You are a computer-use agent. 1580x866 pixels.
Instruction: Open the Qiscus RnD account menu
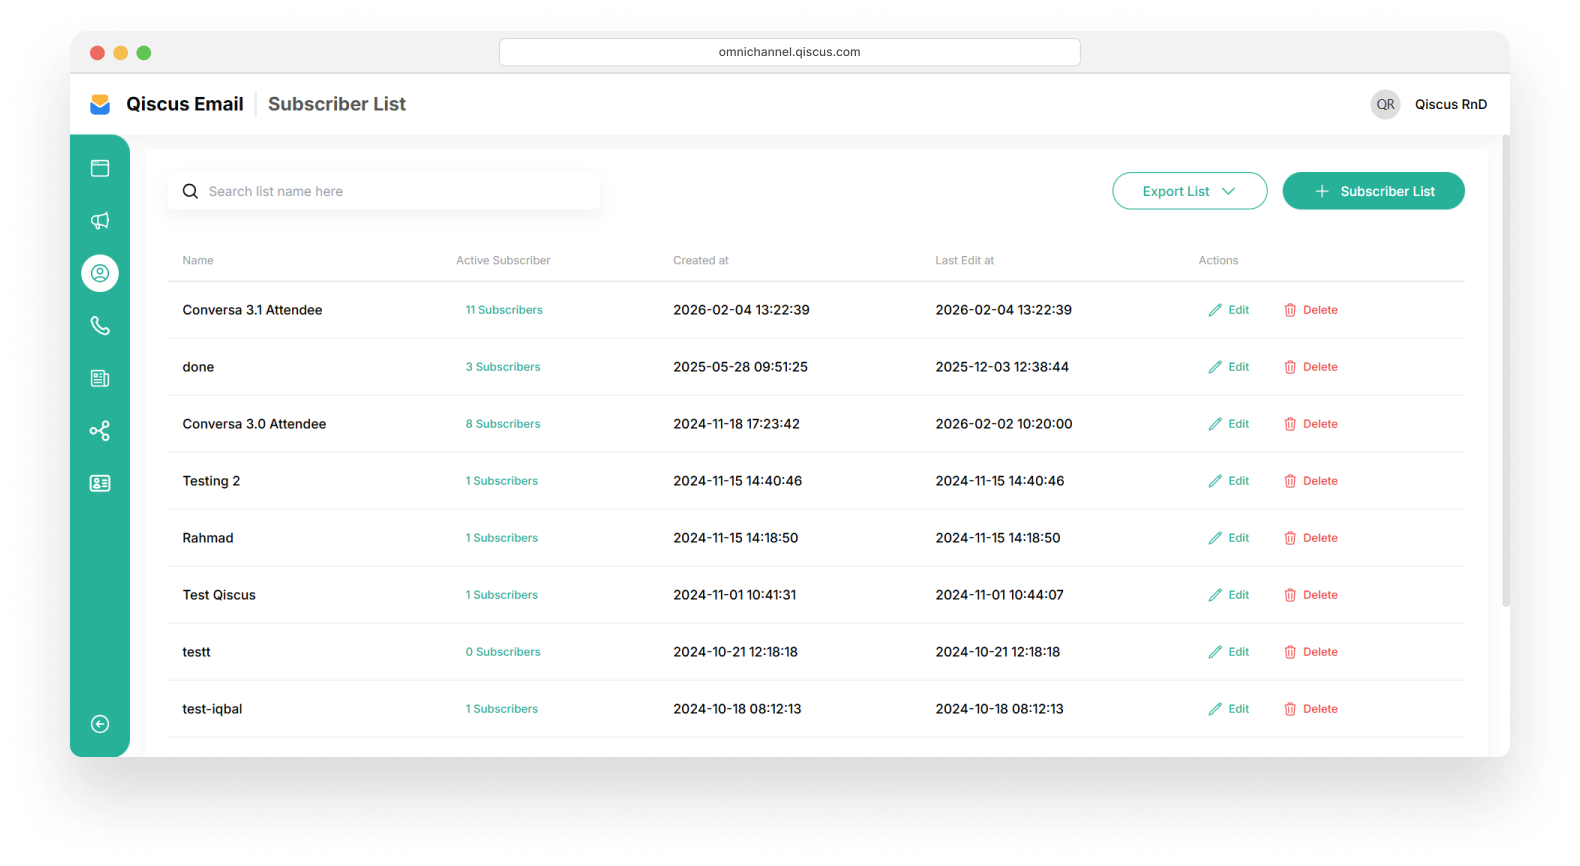pyautogui.click(x=1450, y=104)
